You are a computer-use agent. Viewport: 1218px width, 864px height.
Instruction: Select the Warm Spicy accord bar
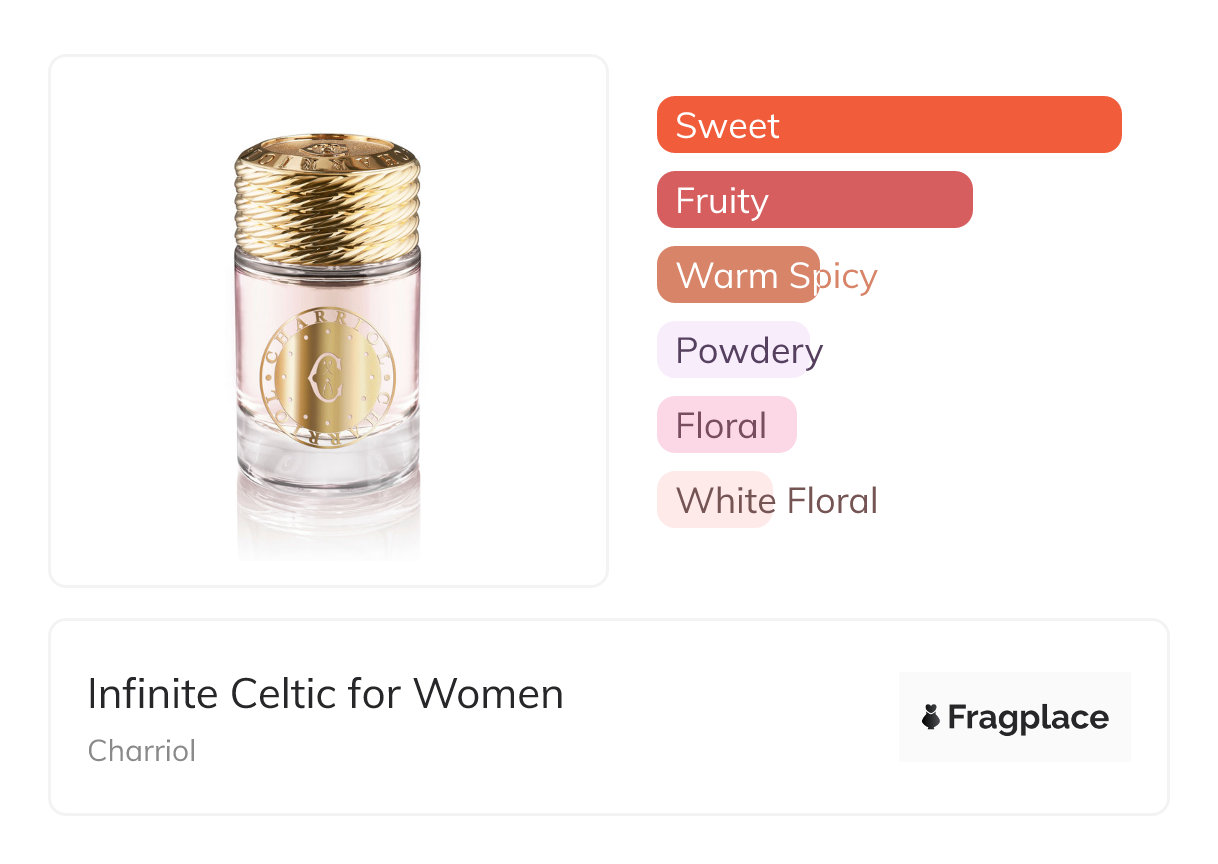738,275
